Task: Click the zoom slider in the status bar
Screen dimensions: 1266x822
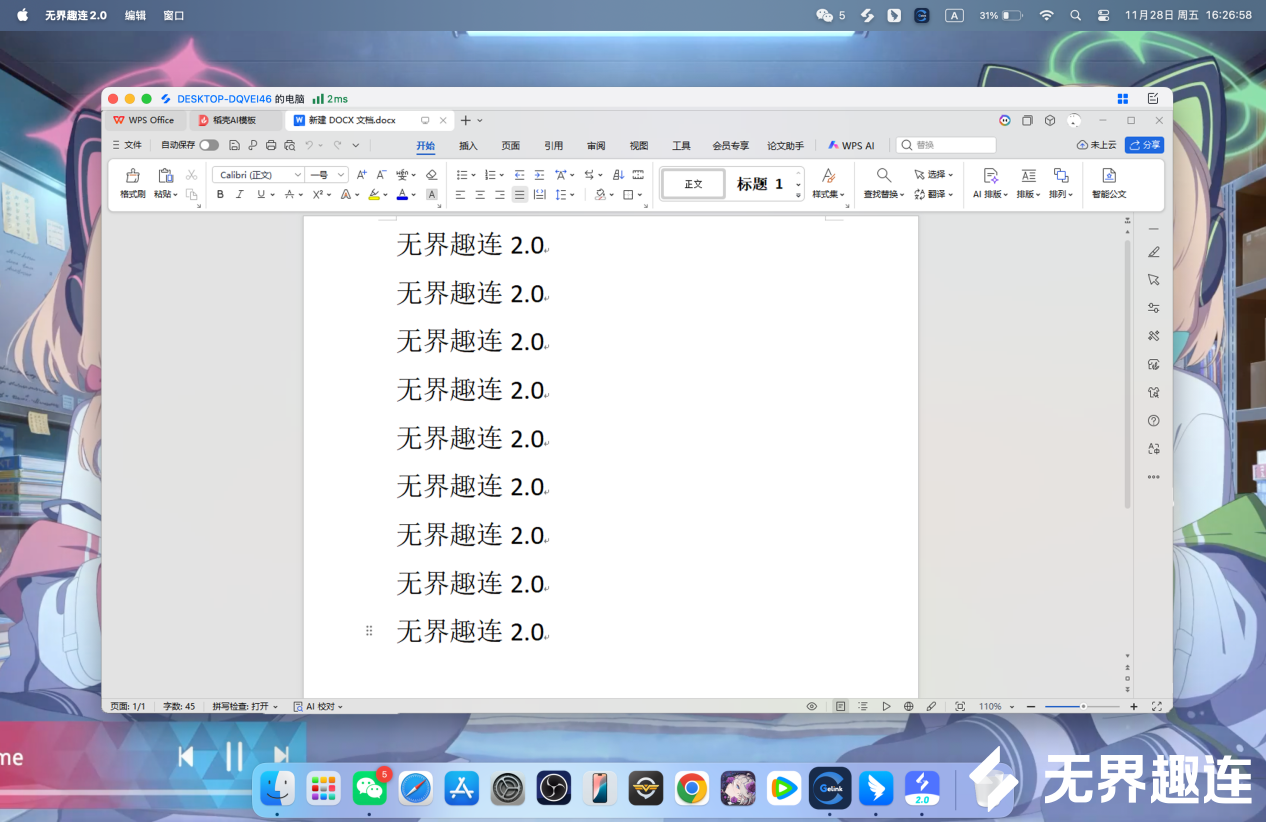Action: pyautogui.click(x=1082, y=706)
